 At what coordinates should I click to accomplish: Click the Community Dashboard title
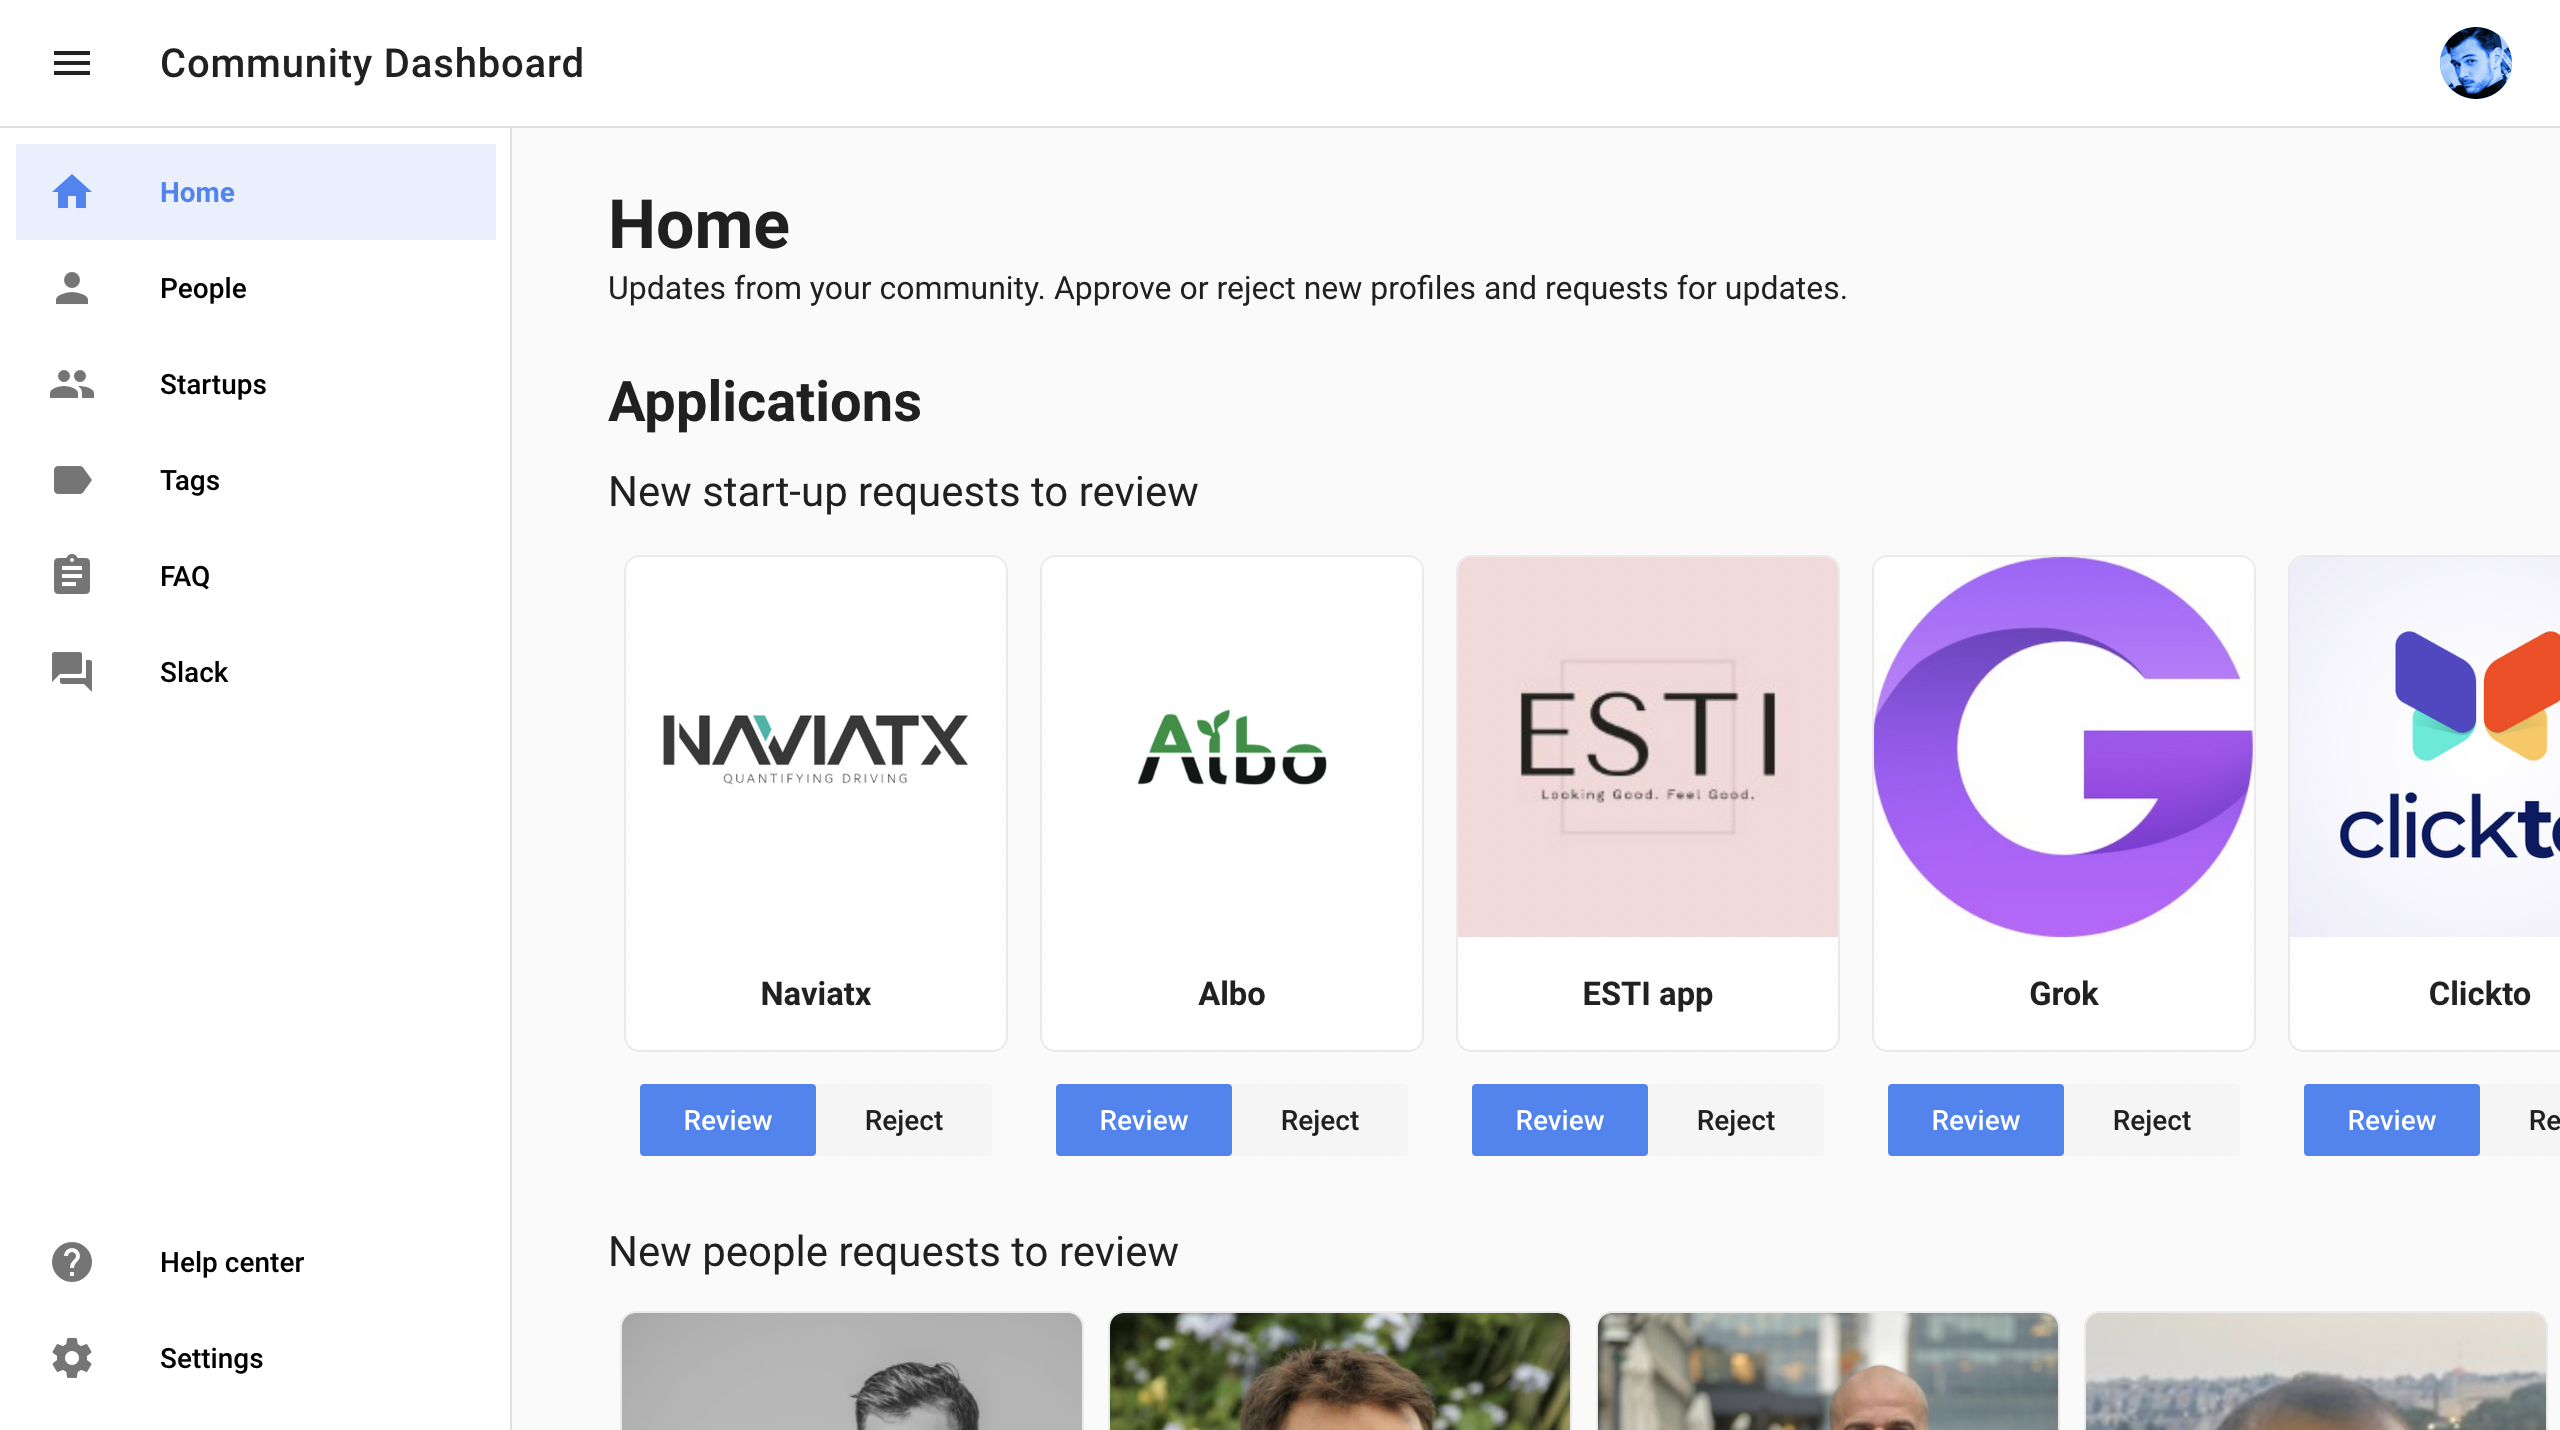tap(372, 63)
